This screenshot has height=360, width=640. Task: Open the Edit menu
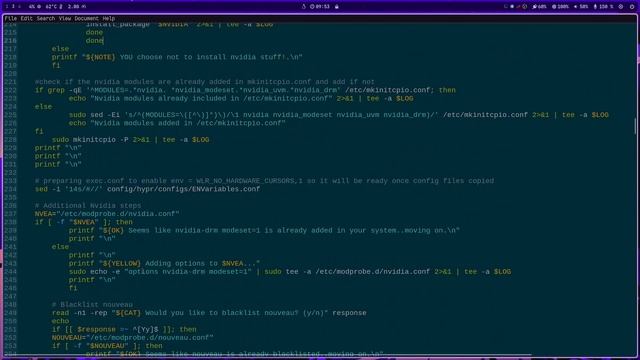[27, 18]
